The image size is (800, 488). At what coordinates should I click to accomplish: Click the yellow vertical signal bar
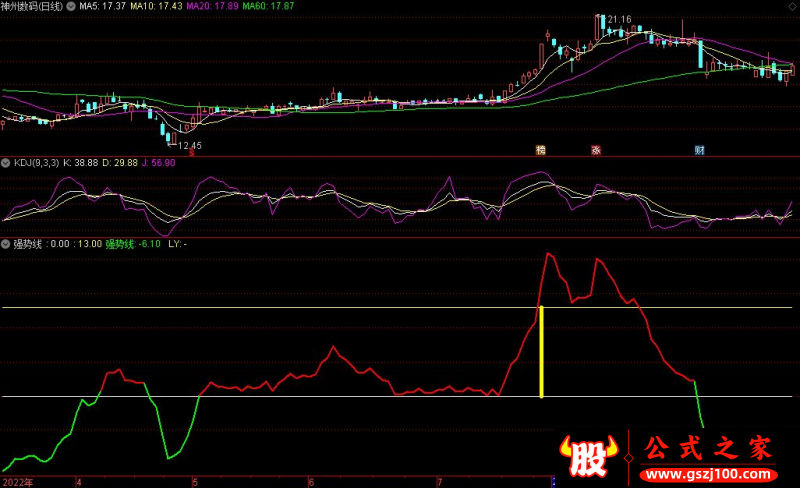541,352
